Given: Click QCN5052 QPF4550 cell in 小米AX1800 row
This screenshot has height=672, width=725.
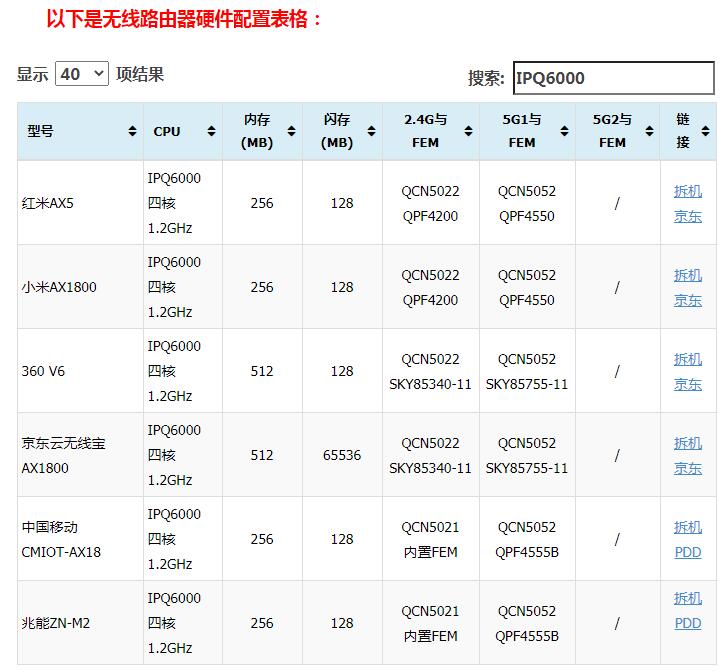Looking at the screenshot, I should point(527,287).
